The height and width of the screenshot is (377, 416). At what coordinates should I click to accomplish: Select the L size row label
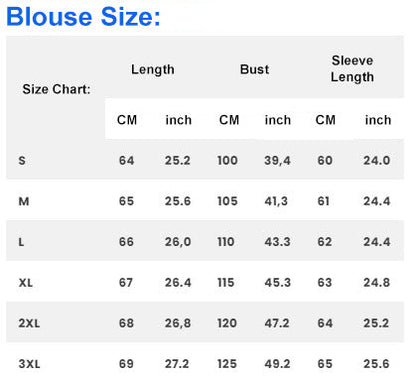21,242
